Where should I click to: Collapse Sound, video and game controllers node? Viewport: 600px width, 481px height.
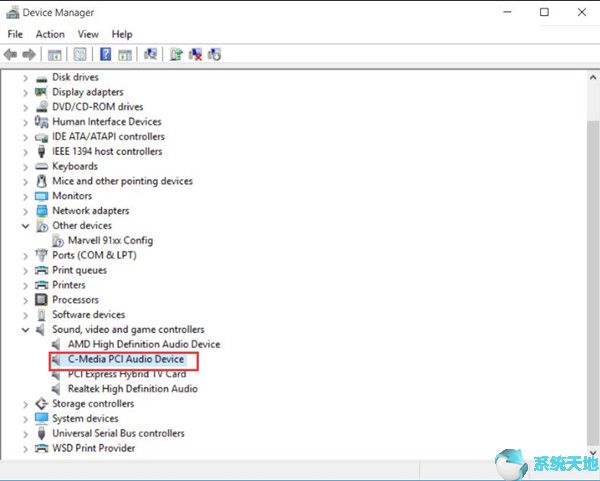click(x=25, y=329)
